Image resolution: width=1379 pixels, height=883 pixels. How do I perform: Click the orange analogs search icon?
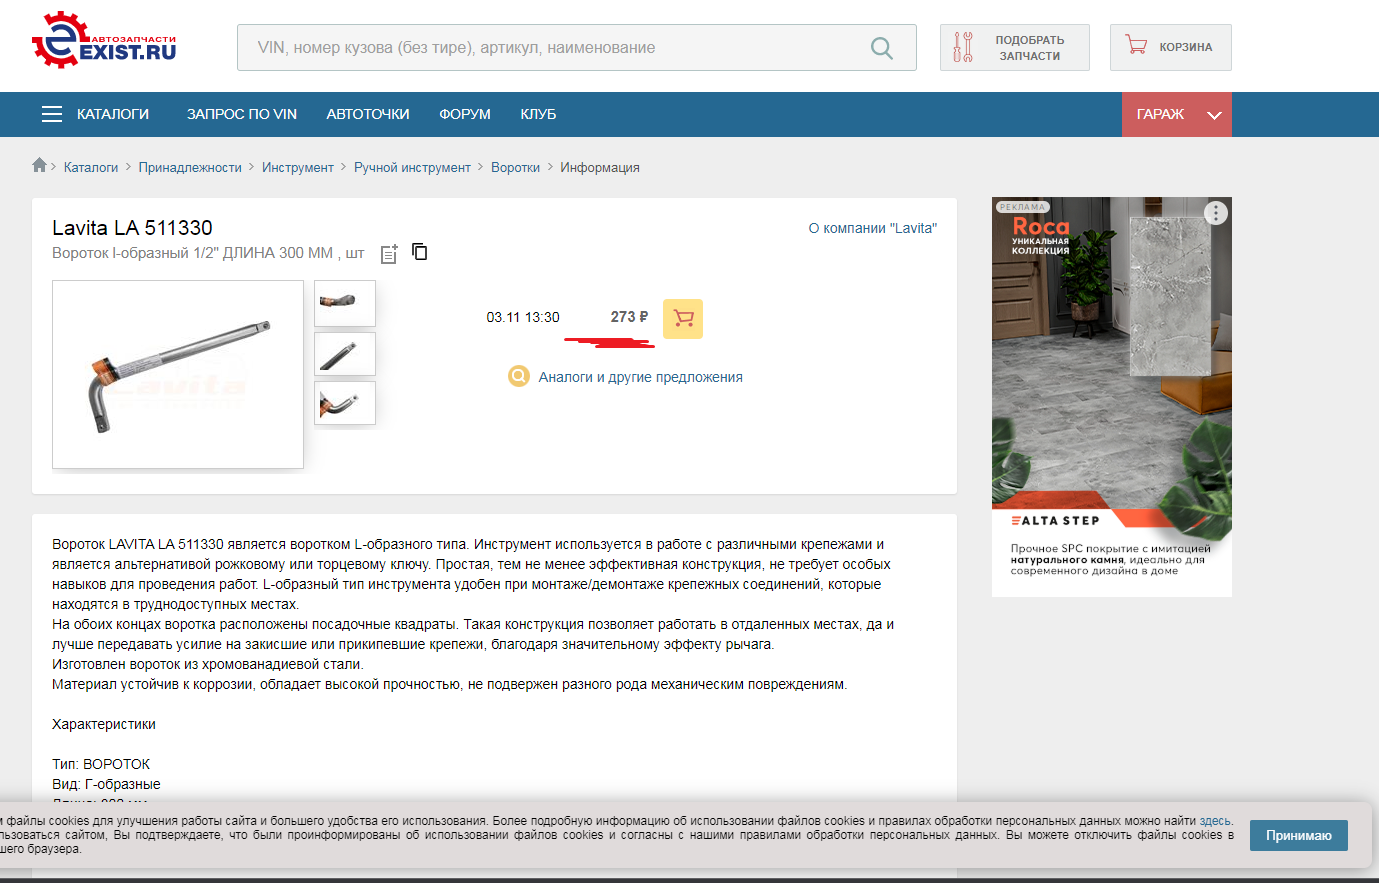pos(518,376)
